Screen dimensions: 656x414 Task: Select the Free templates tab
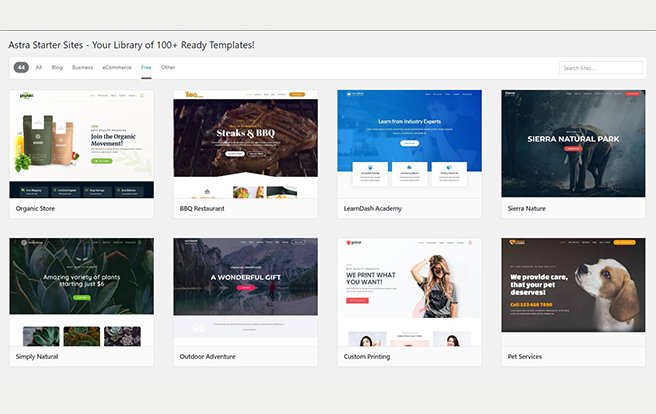[x=146, y=68]
